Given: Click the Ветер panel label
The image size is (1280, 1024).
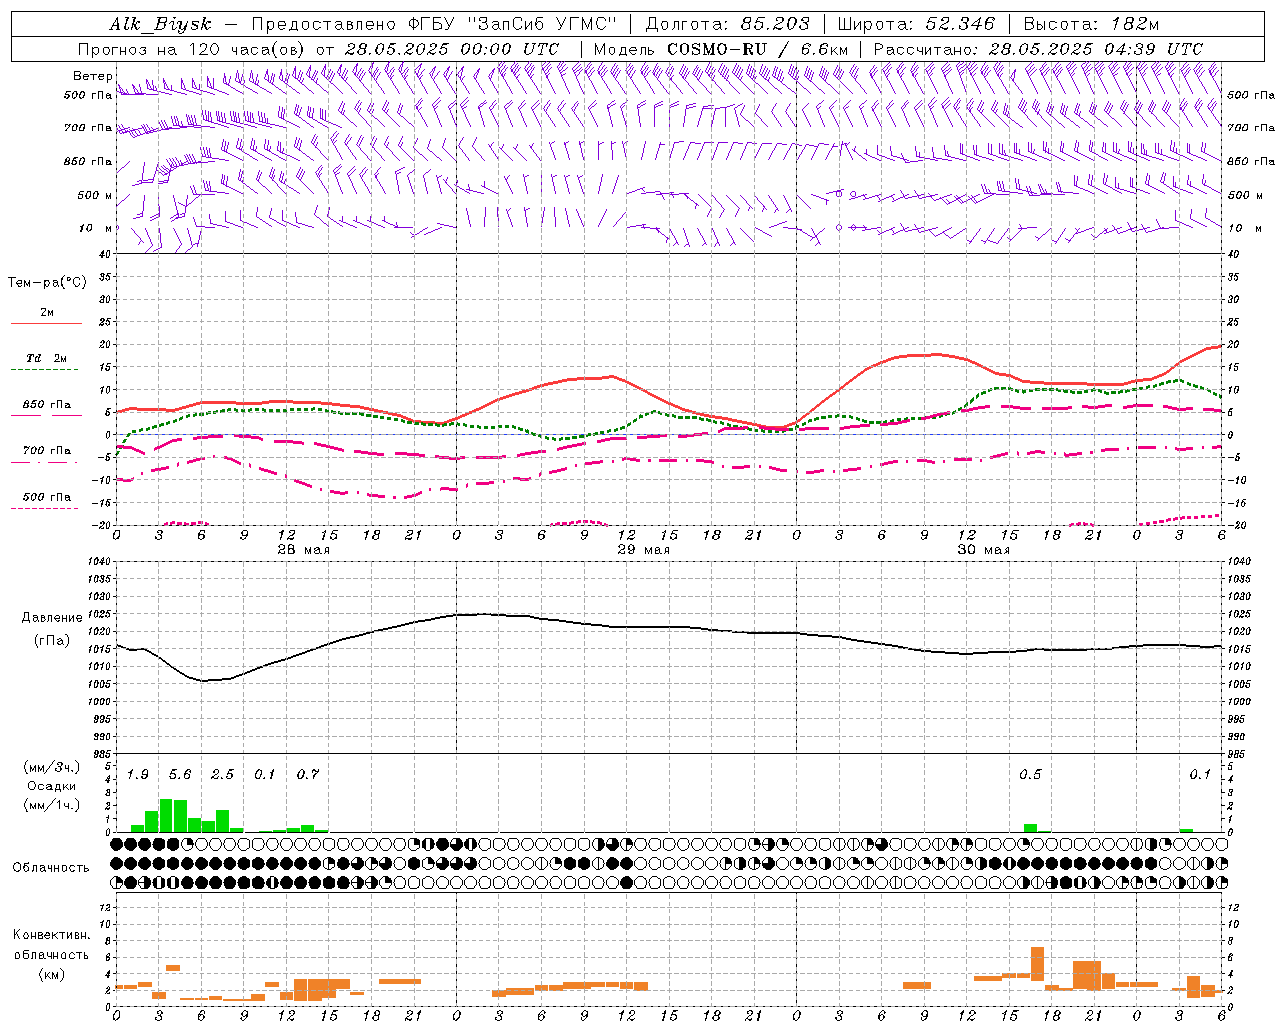Looking at the screenshot, I should coord(93,76).
